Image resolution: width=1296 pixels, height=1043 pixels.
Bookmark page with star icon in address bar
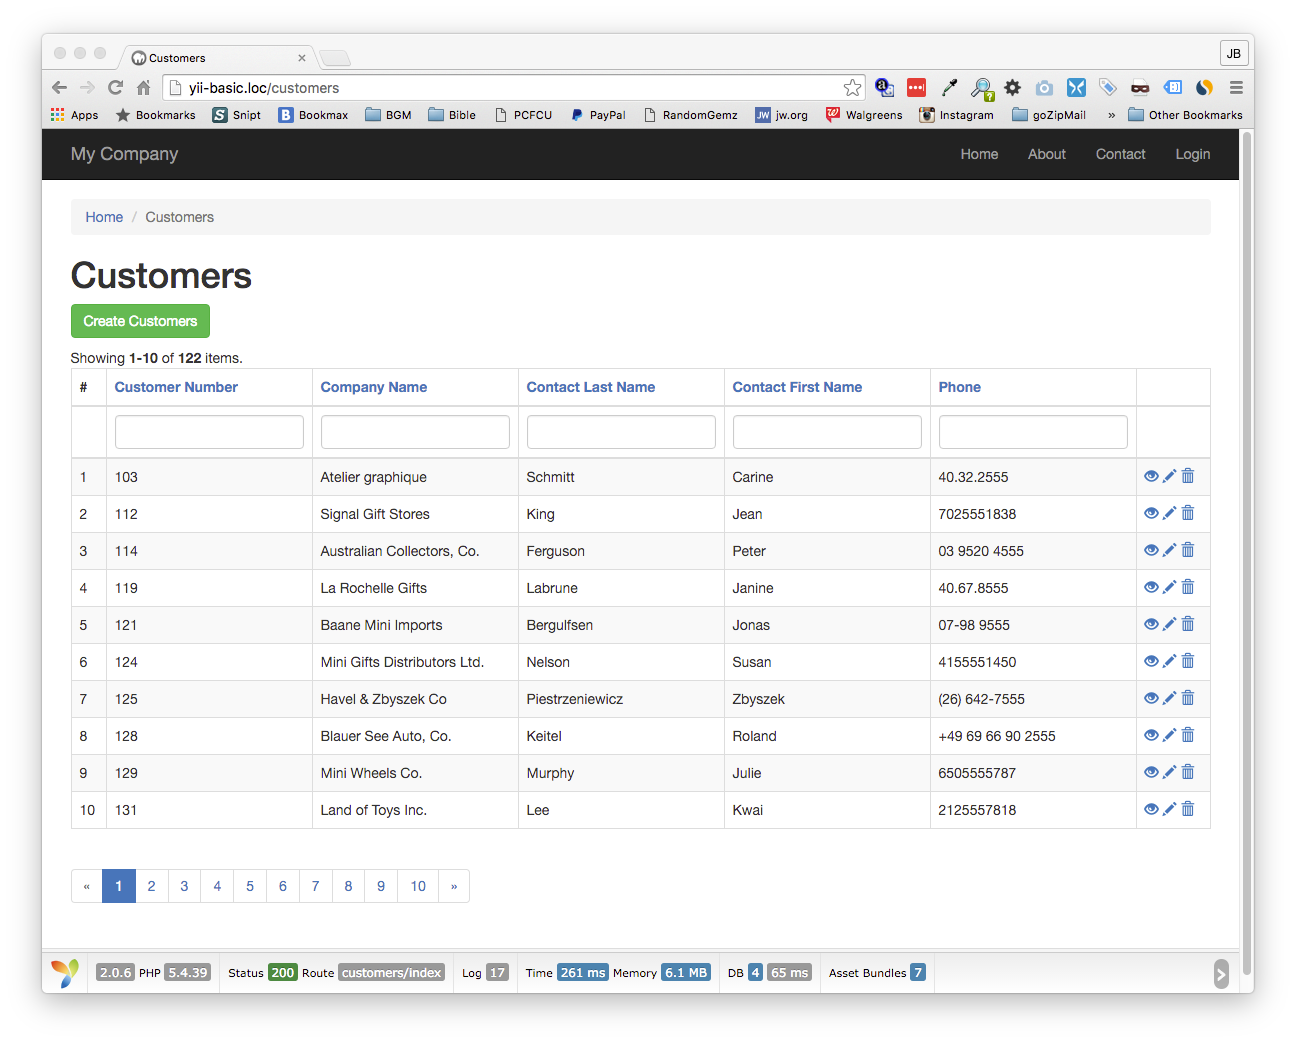(x=852, y=88)
